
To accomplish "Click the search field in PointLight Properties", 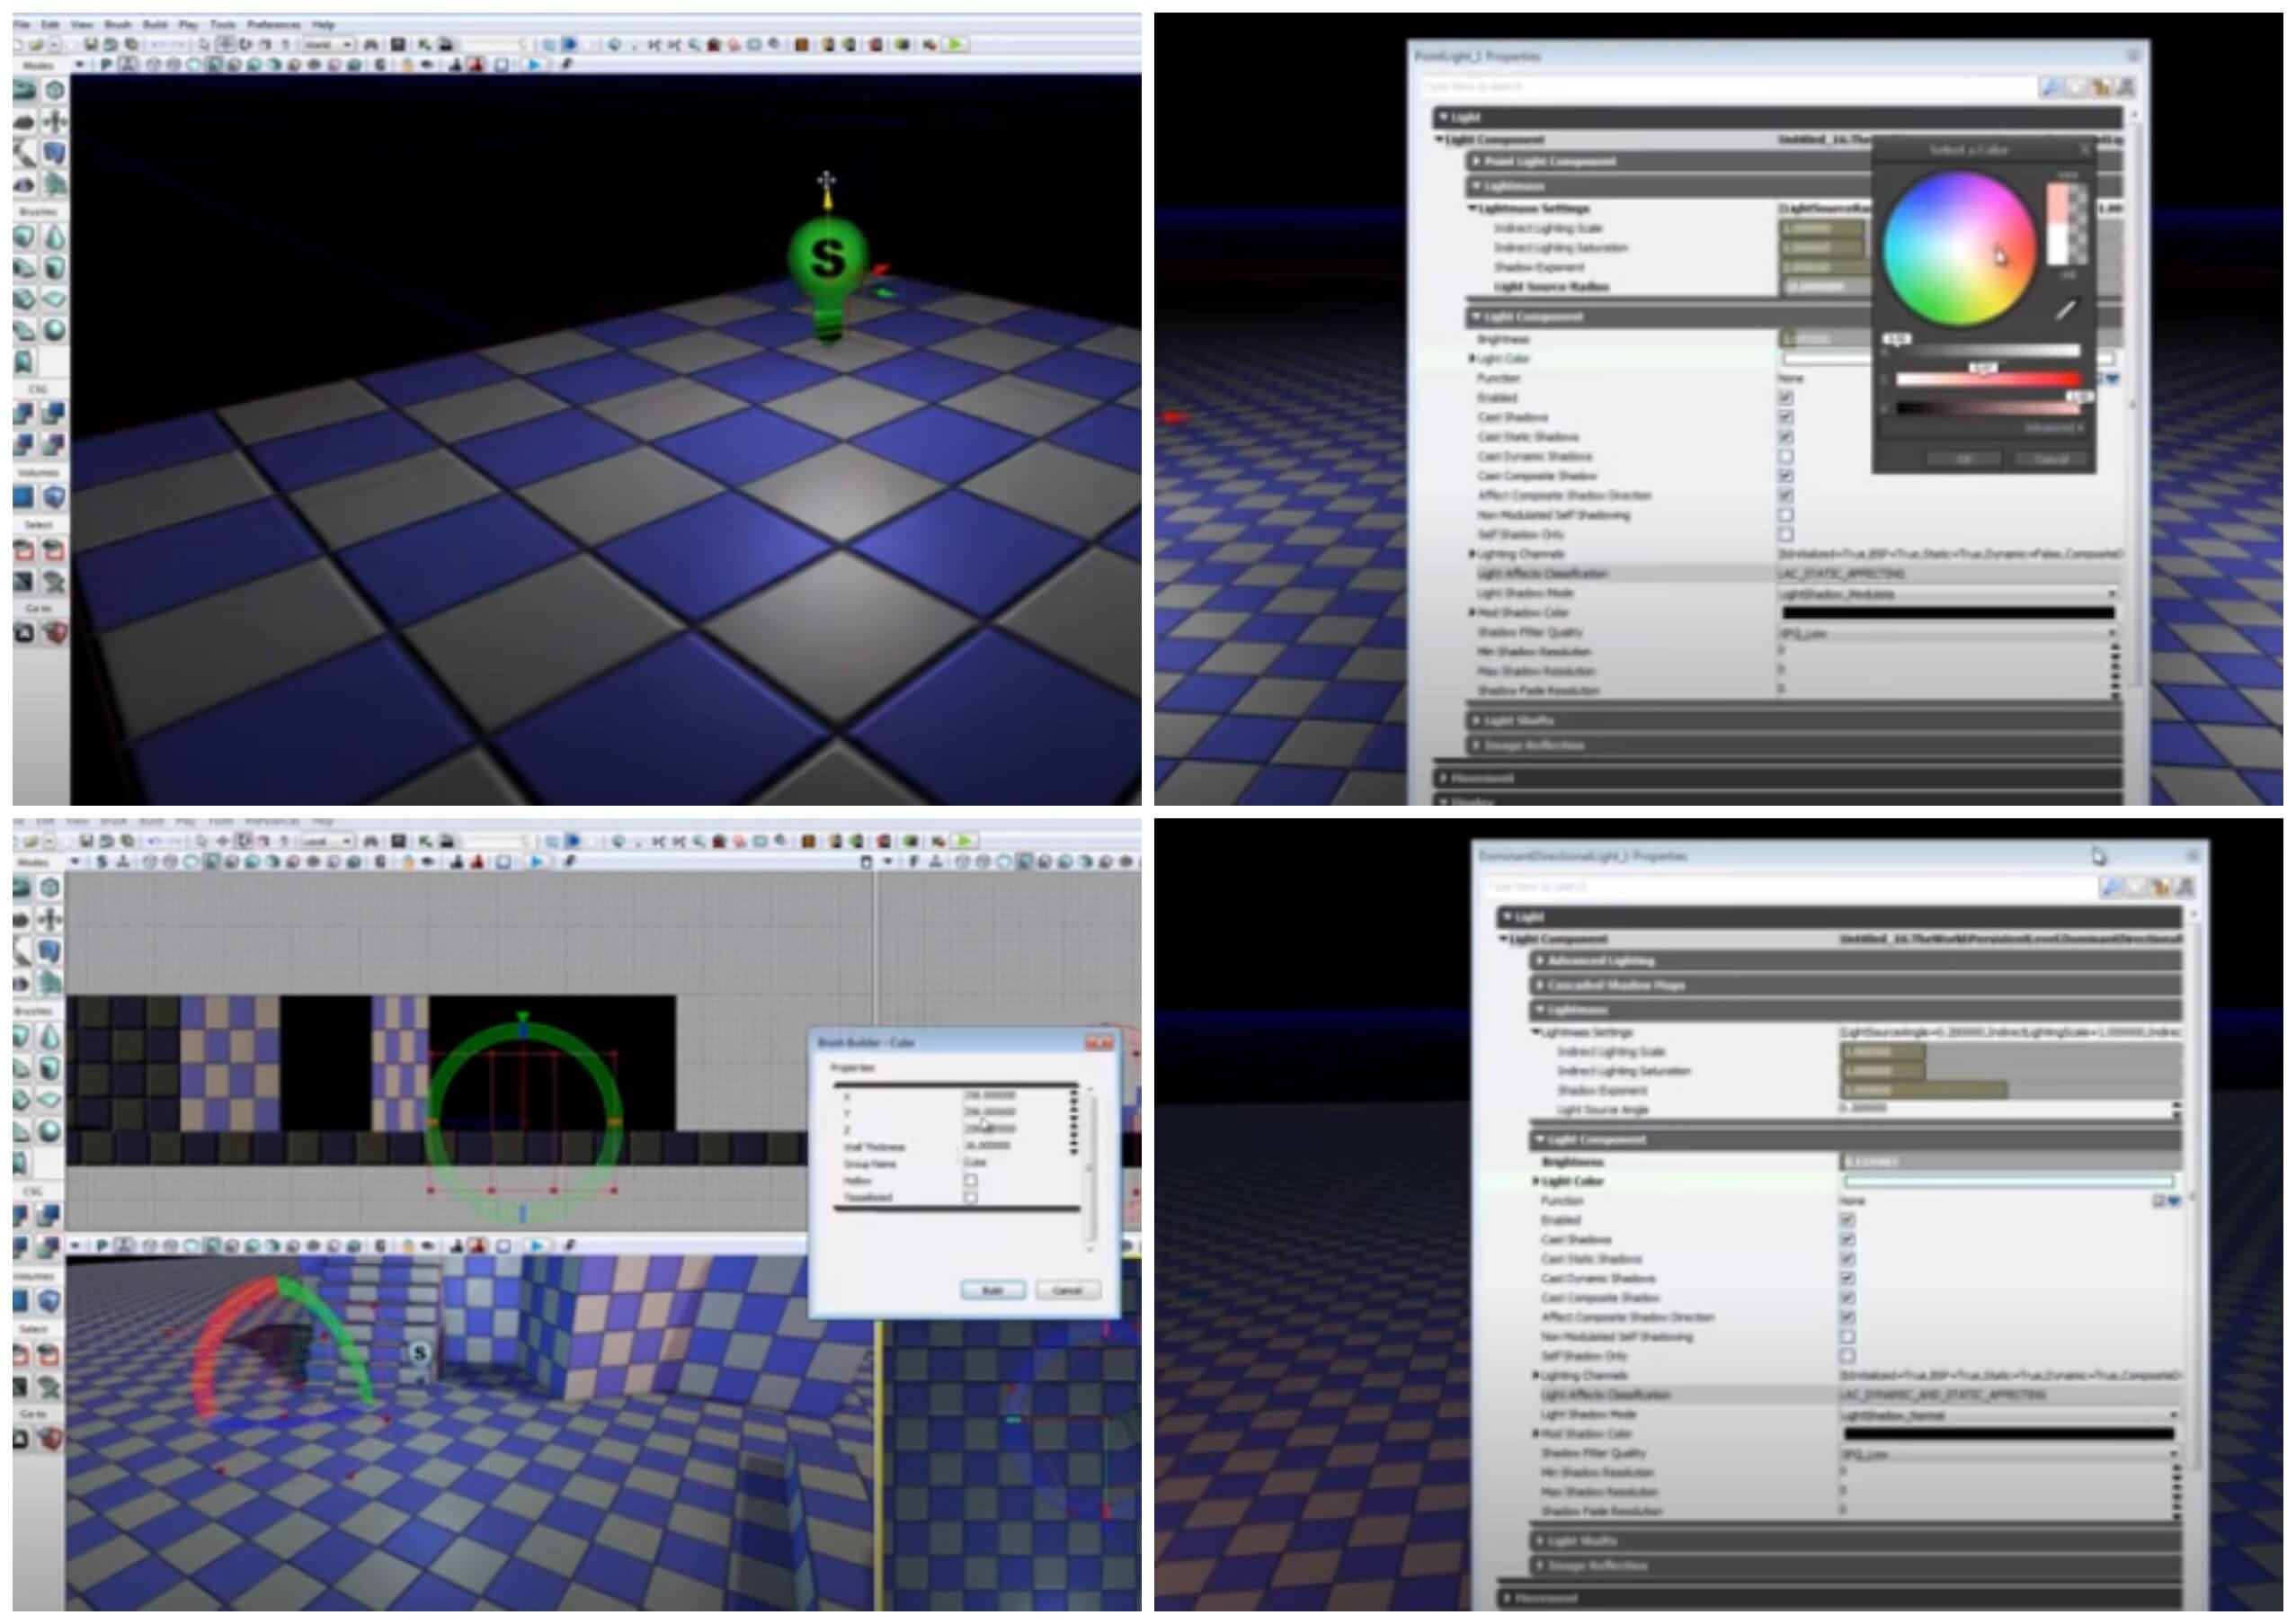I will (x=1727, y=88).
